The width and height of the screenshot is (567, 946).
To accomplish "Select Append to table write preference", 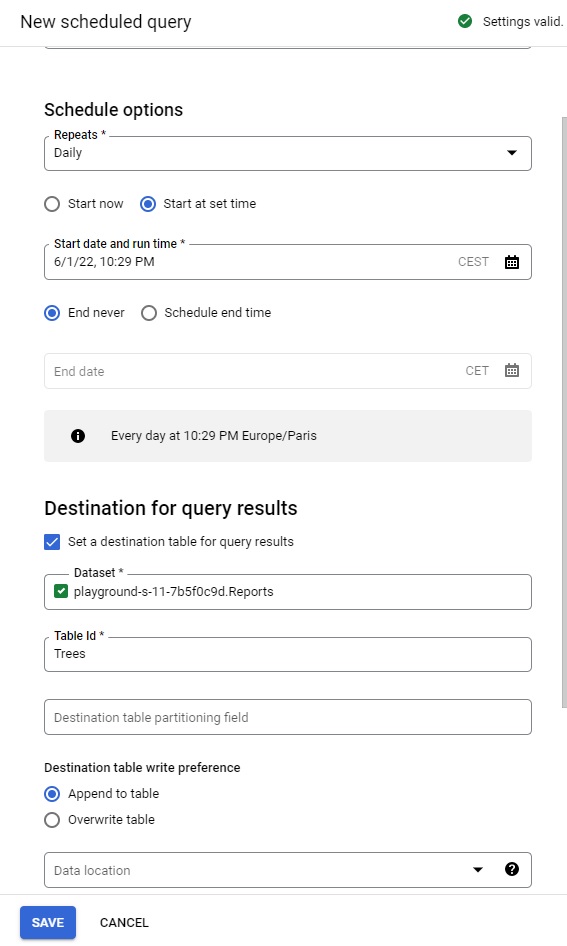I will tap(52, 794).
